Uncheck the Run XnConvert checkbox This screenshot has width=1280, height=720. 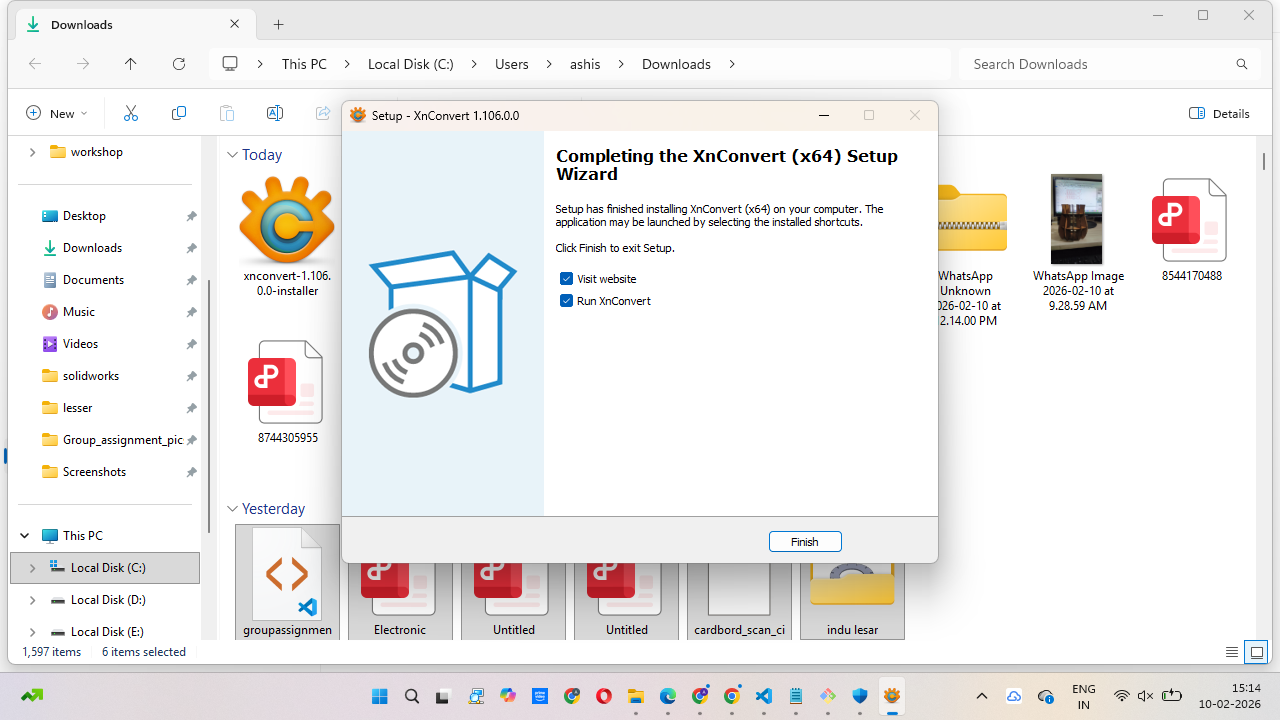click(567, 301)
